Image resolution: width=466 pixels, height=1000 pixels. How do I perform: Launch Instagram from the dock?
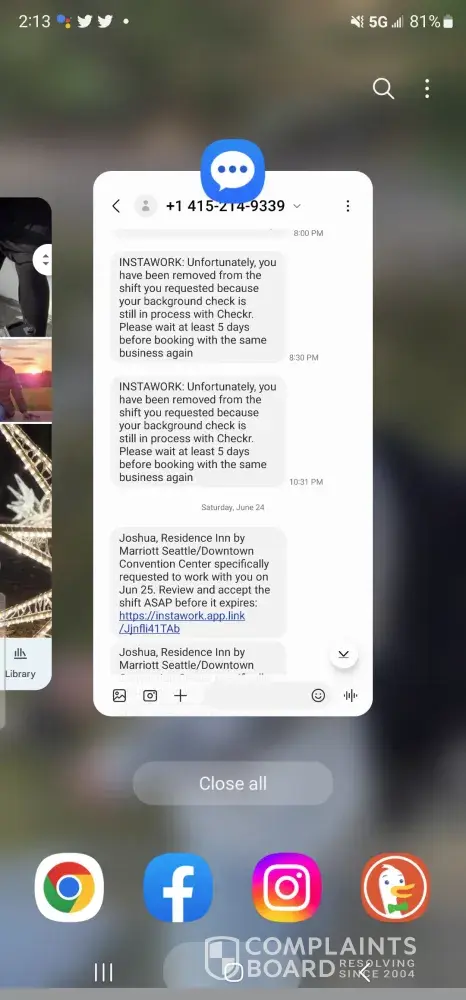tap(287, 887)
